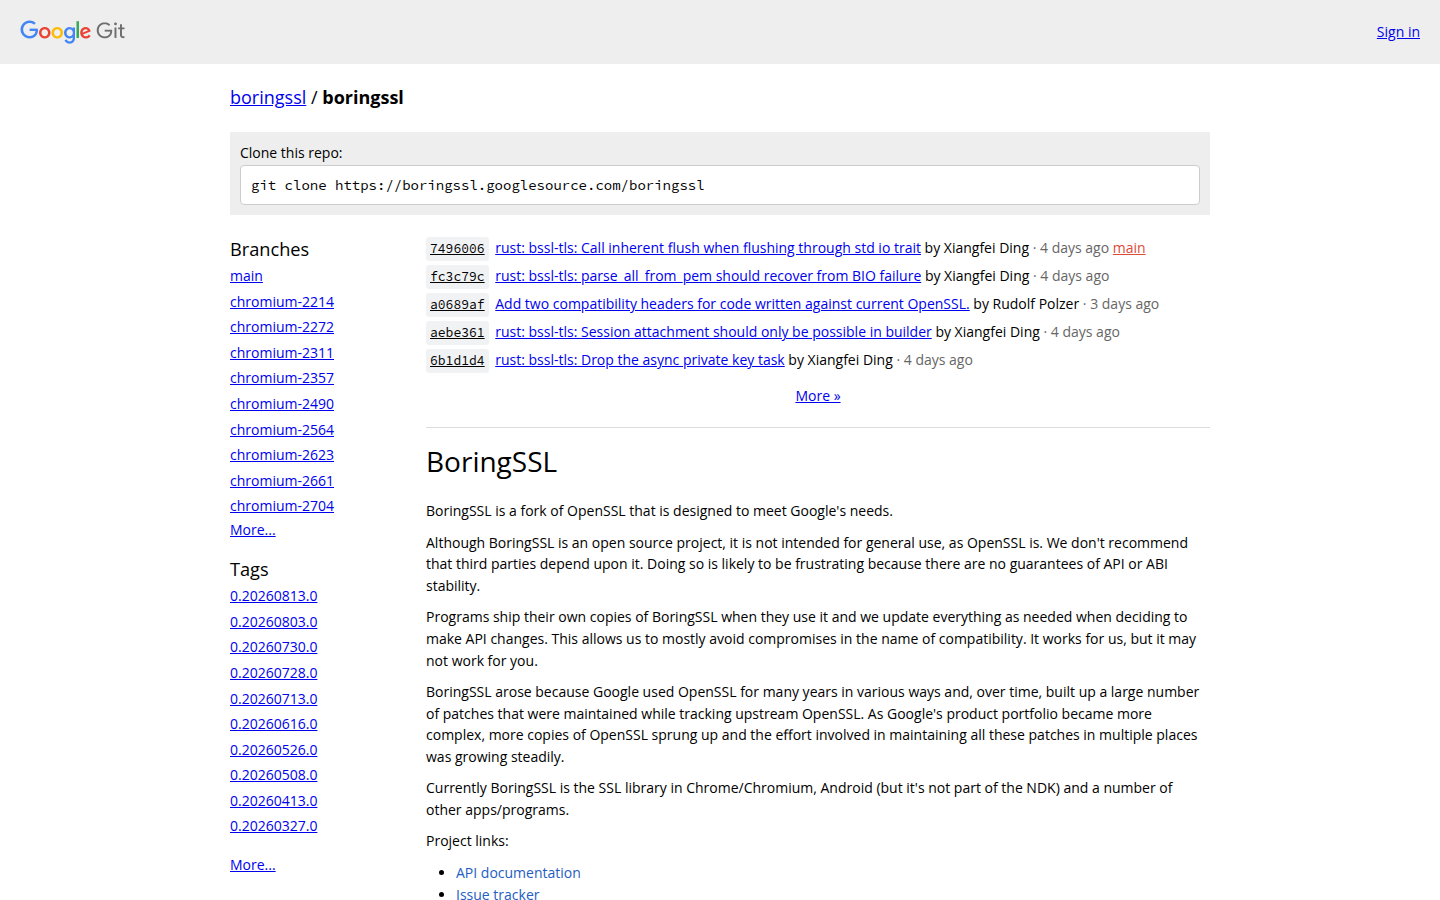This screenshot has width=1440, height=900.
Task: Click the 'Project links:' text
Action: coord(467,841)
